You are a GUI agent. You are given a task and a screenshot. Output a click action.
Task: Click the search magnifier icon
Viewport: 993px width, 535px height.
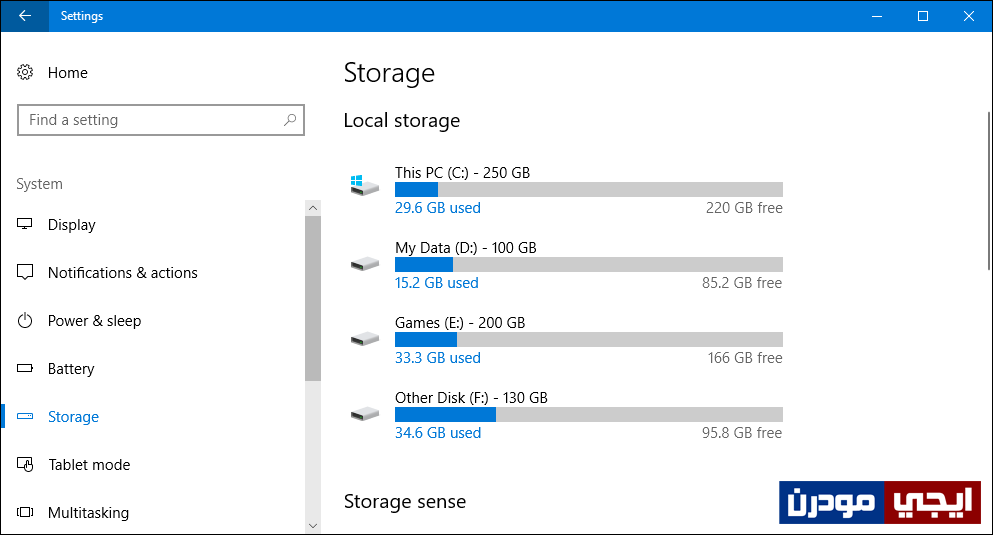coord(290,120)
